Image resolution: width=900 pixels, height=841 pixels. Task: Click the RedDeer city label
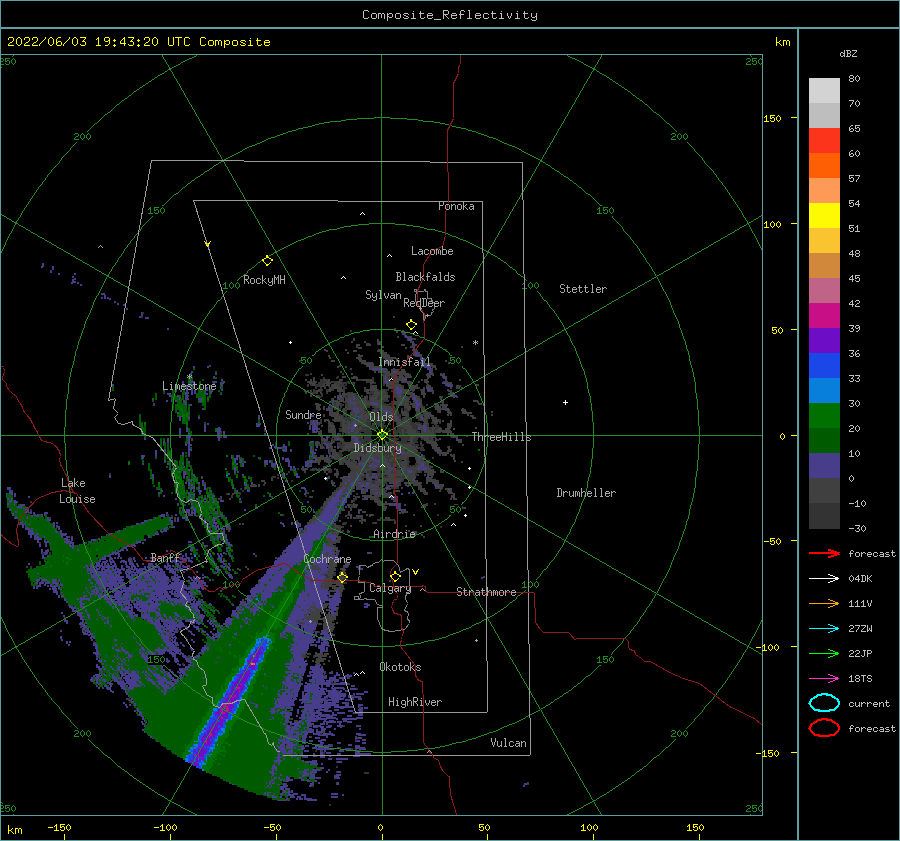(x=424, y=303)
